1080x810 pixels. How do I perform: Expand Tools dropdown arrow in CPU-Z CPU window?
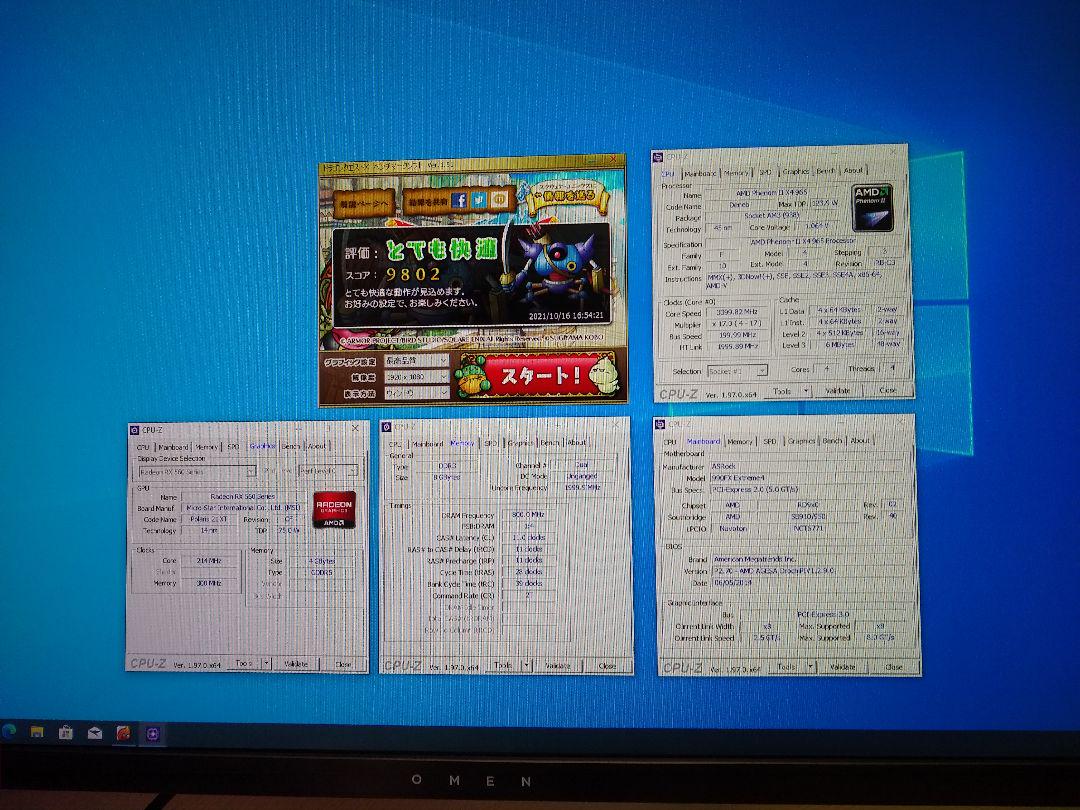click(807, 391)
